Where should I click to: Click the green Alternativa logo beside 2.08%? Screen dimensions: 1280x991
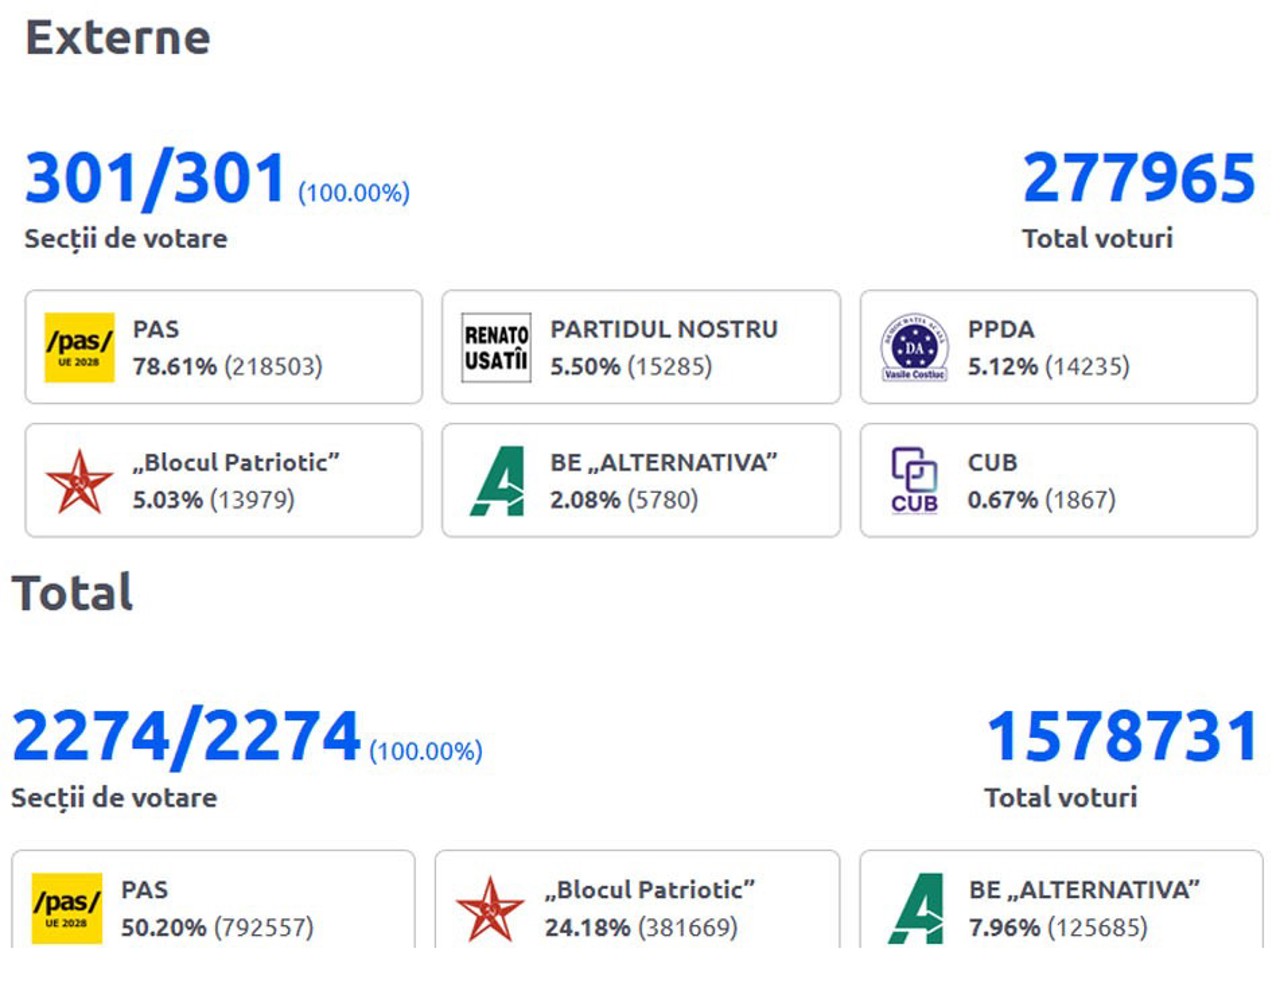[496, 481]
